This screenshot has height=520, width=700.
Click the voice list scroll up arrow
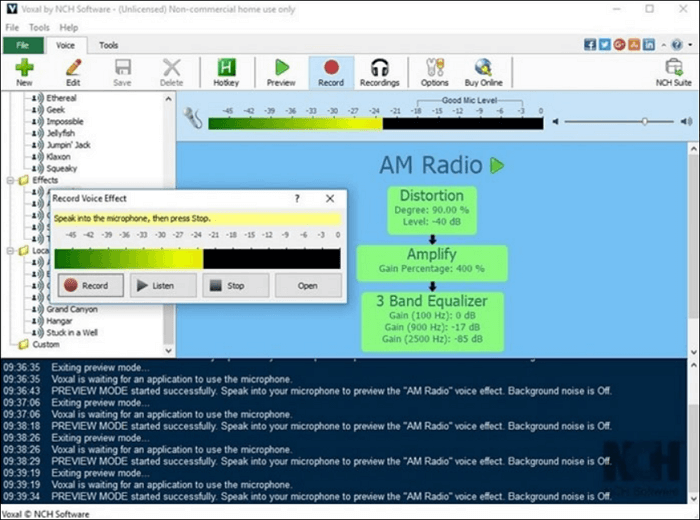(x=168, y=99)
